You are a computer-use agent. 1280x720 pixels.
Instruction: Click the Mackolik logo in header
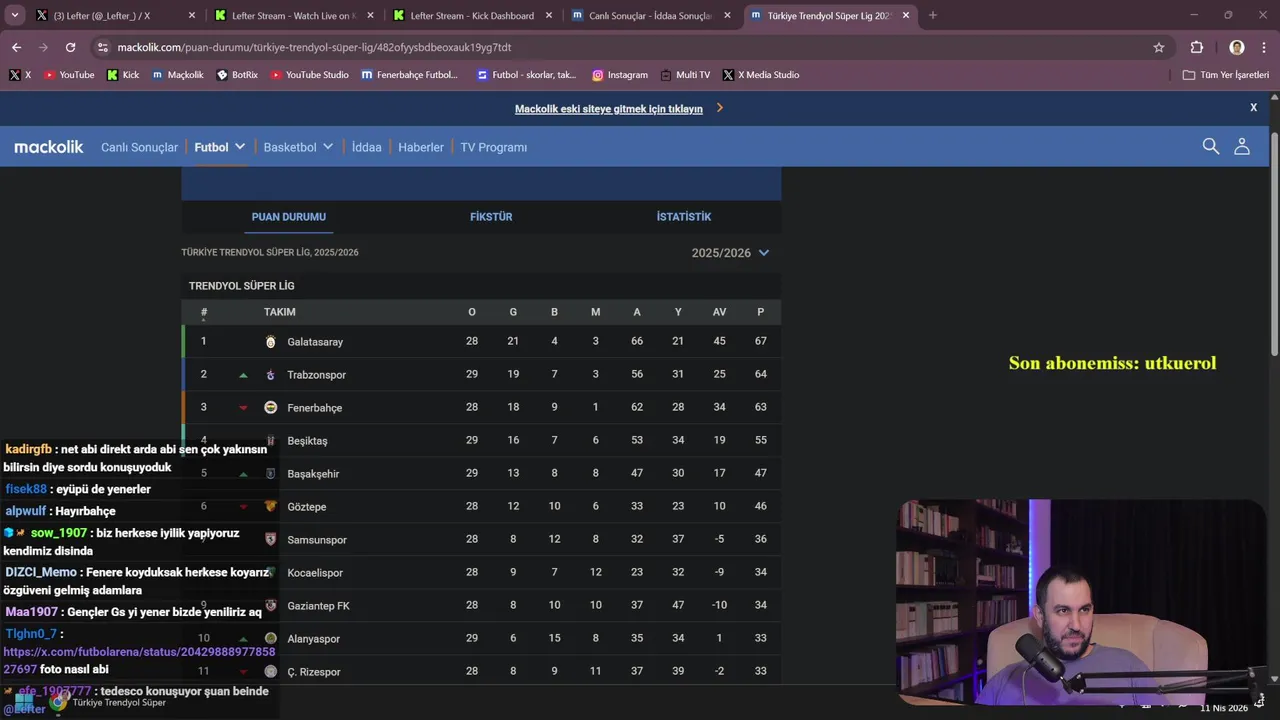tap(48, 147)
